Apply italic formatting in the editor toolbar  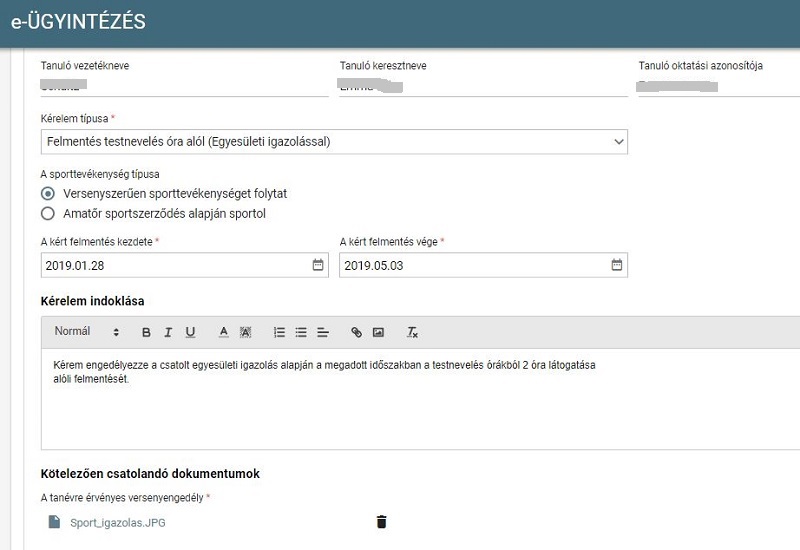(168, 332)
